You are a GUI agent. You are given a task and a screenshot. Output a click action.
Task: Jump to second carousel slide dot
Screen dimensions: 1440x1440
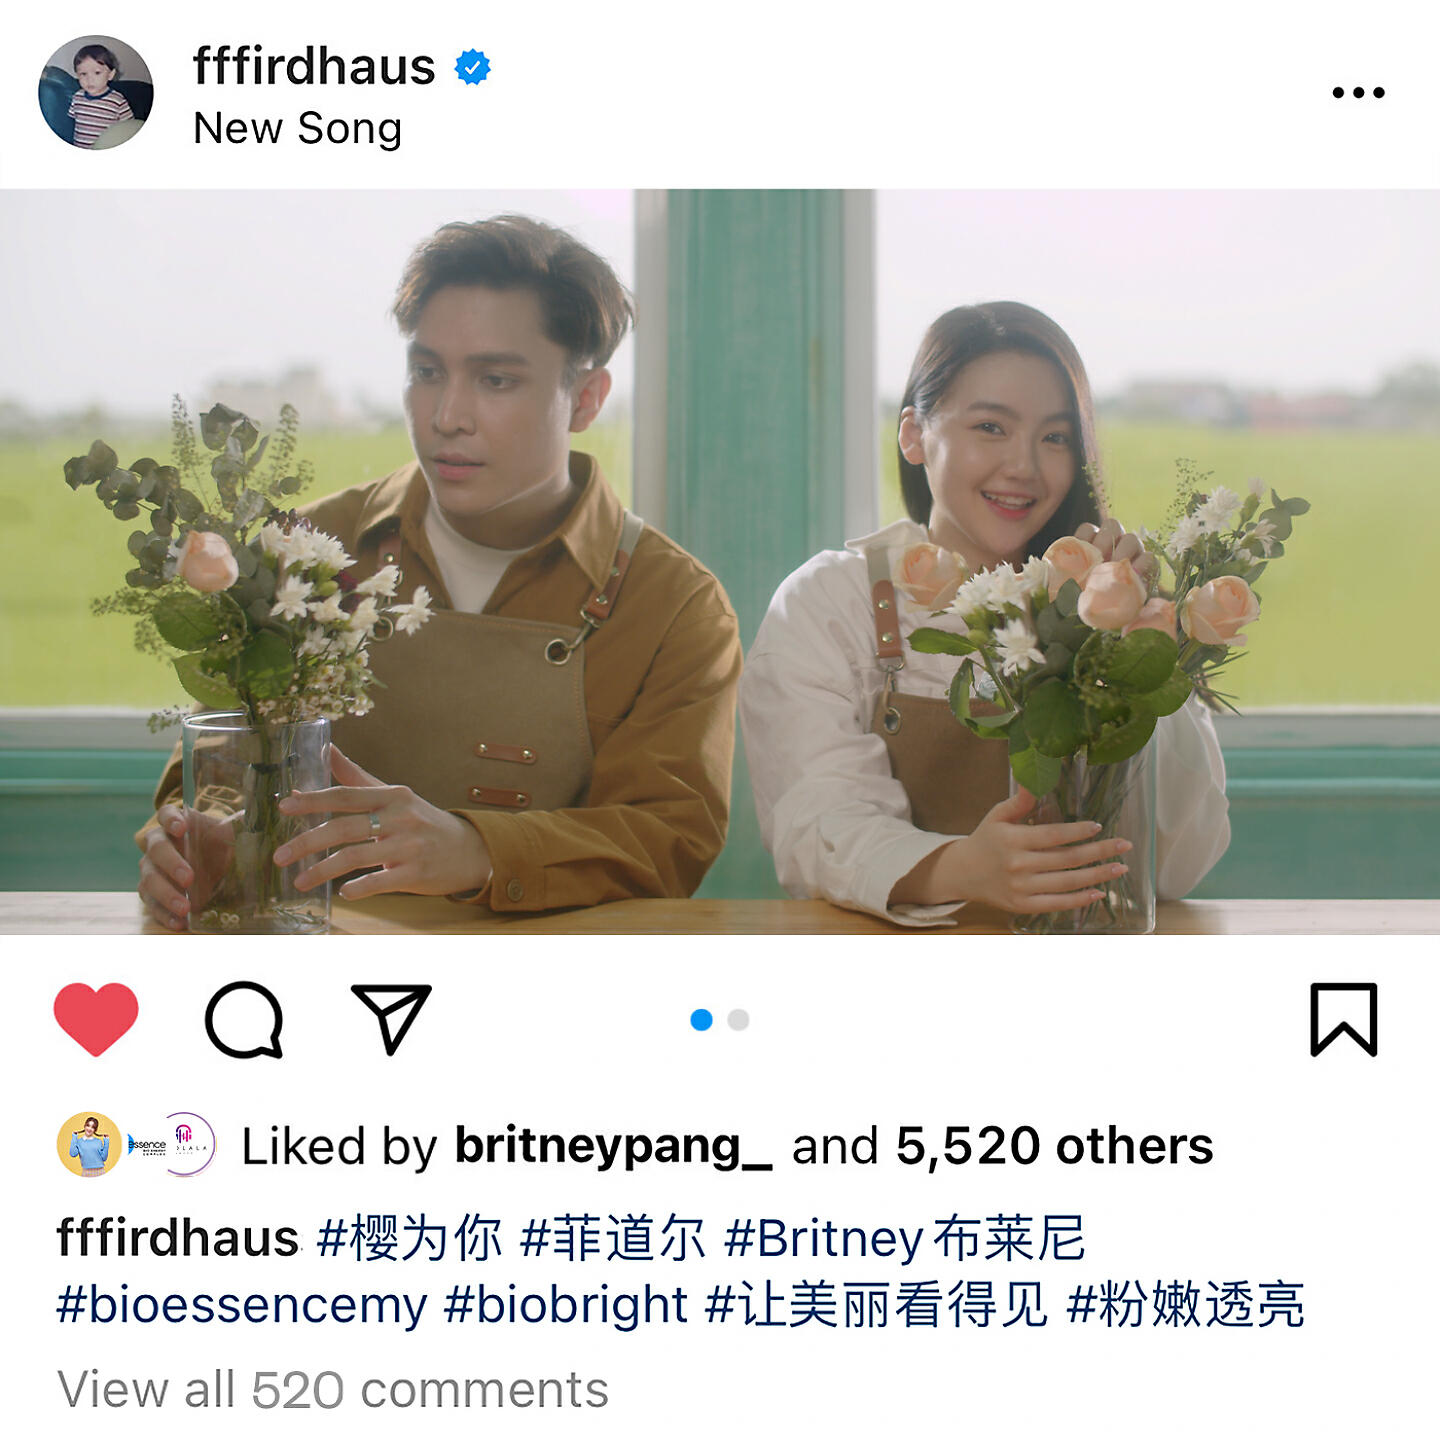[738, 1020]
